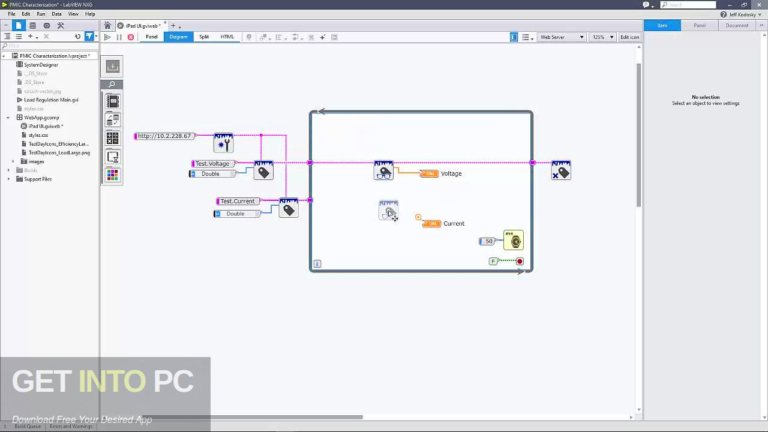Screen dimensions: 768x432
Task: Select the tag node wired to Test.Voltage
Action: pos(264,170)
